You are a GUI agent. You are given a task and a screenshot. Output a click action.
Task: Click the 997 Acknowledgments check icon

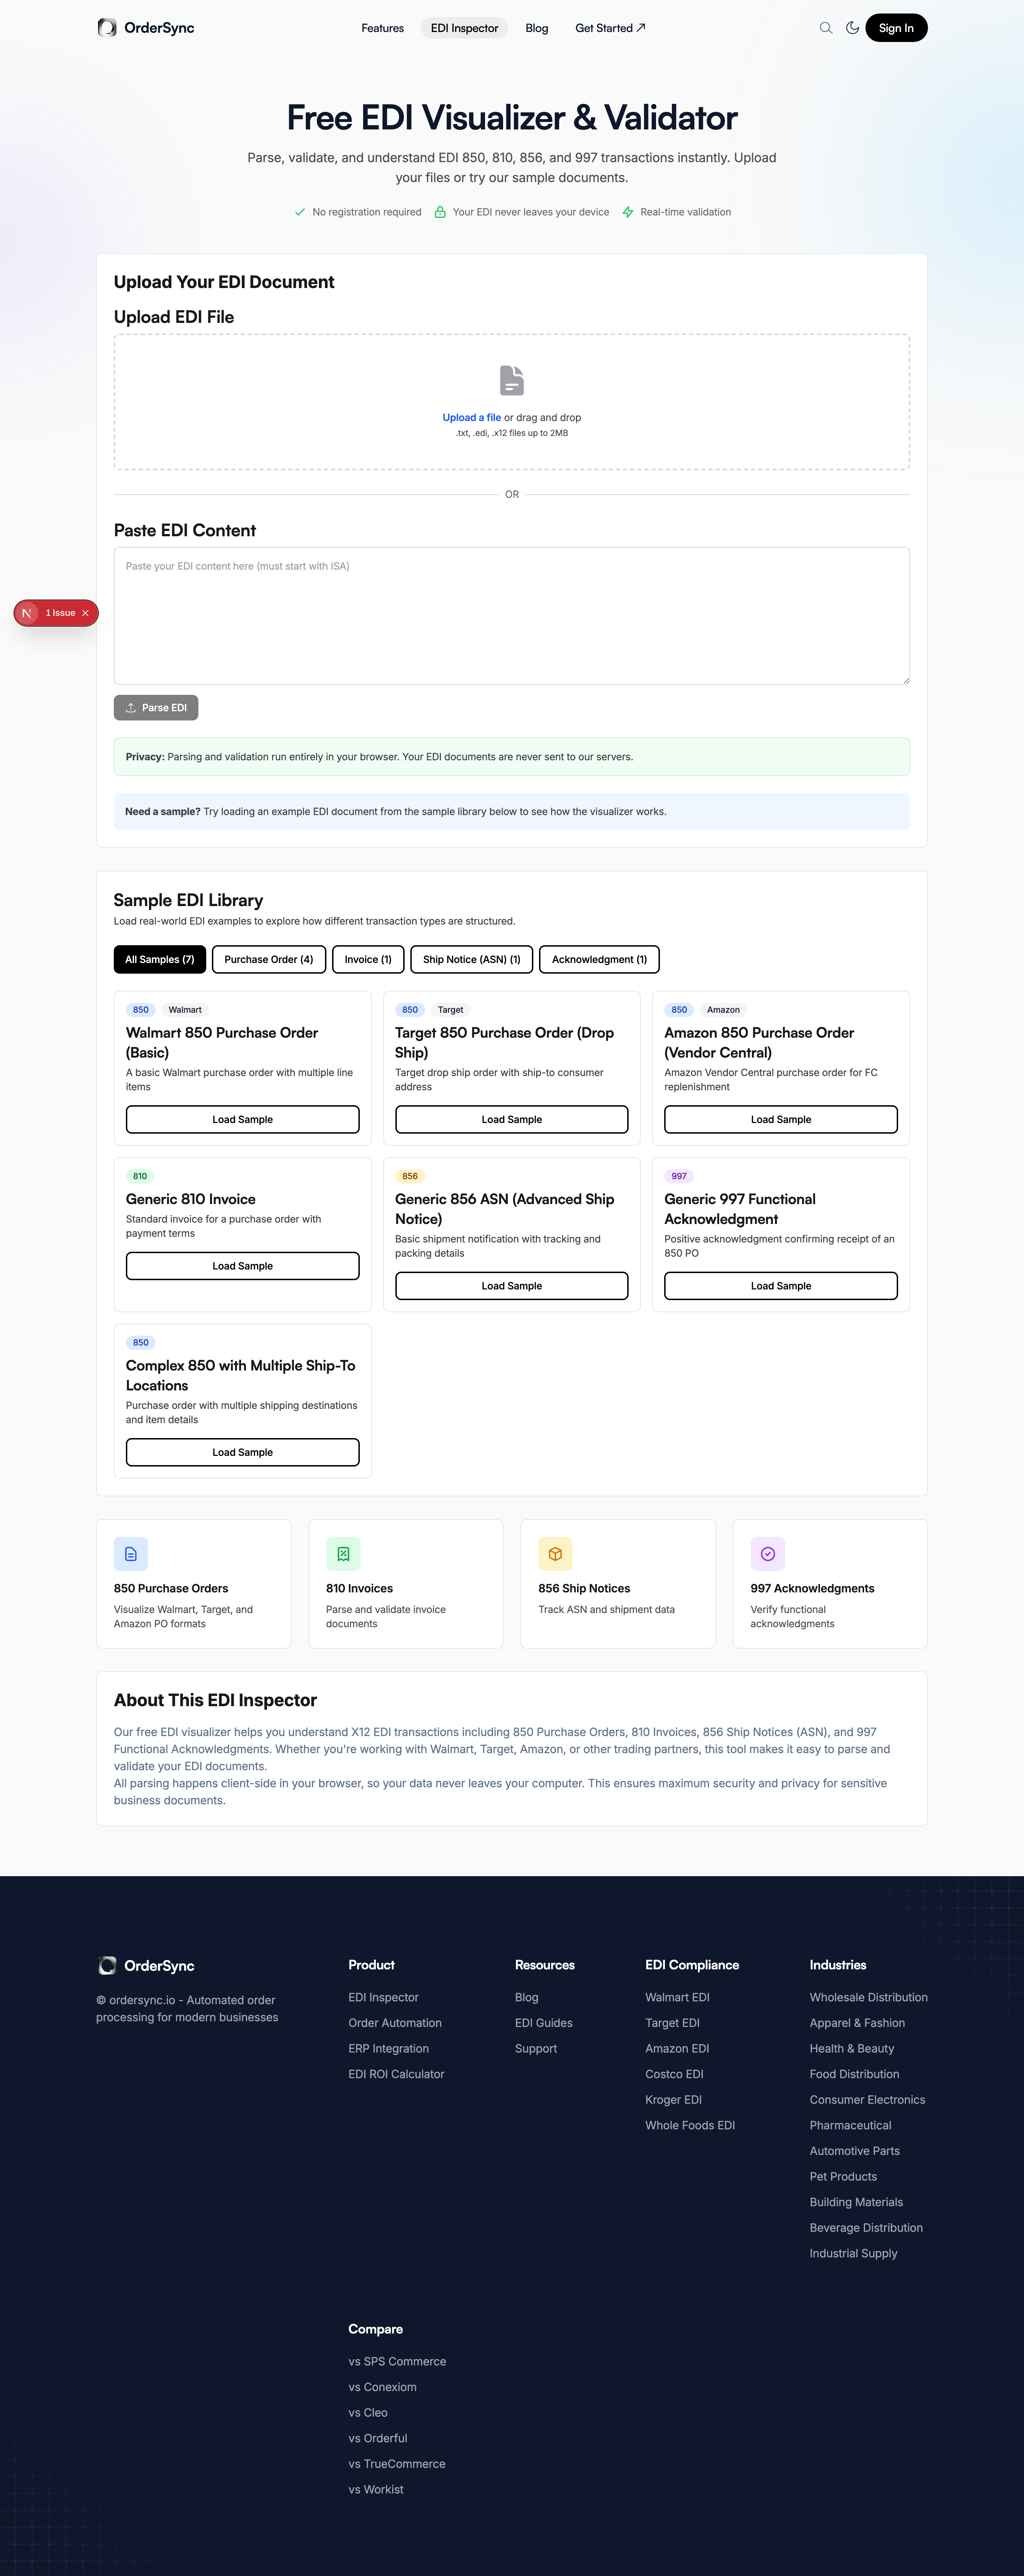click(768, 1554)
